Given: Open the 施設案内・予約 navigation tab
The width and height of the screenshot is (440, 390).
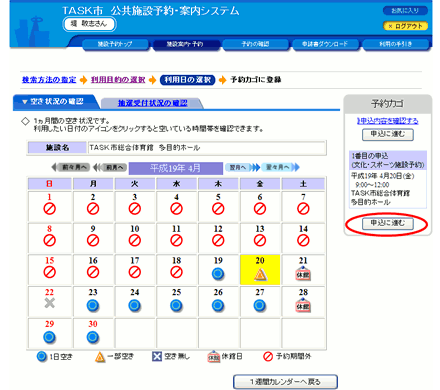Looking at the screenshot, I should pyautogui.click(x=185, y=44).
